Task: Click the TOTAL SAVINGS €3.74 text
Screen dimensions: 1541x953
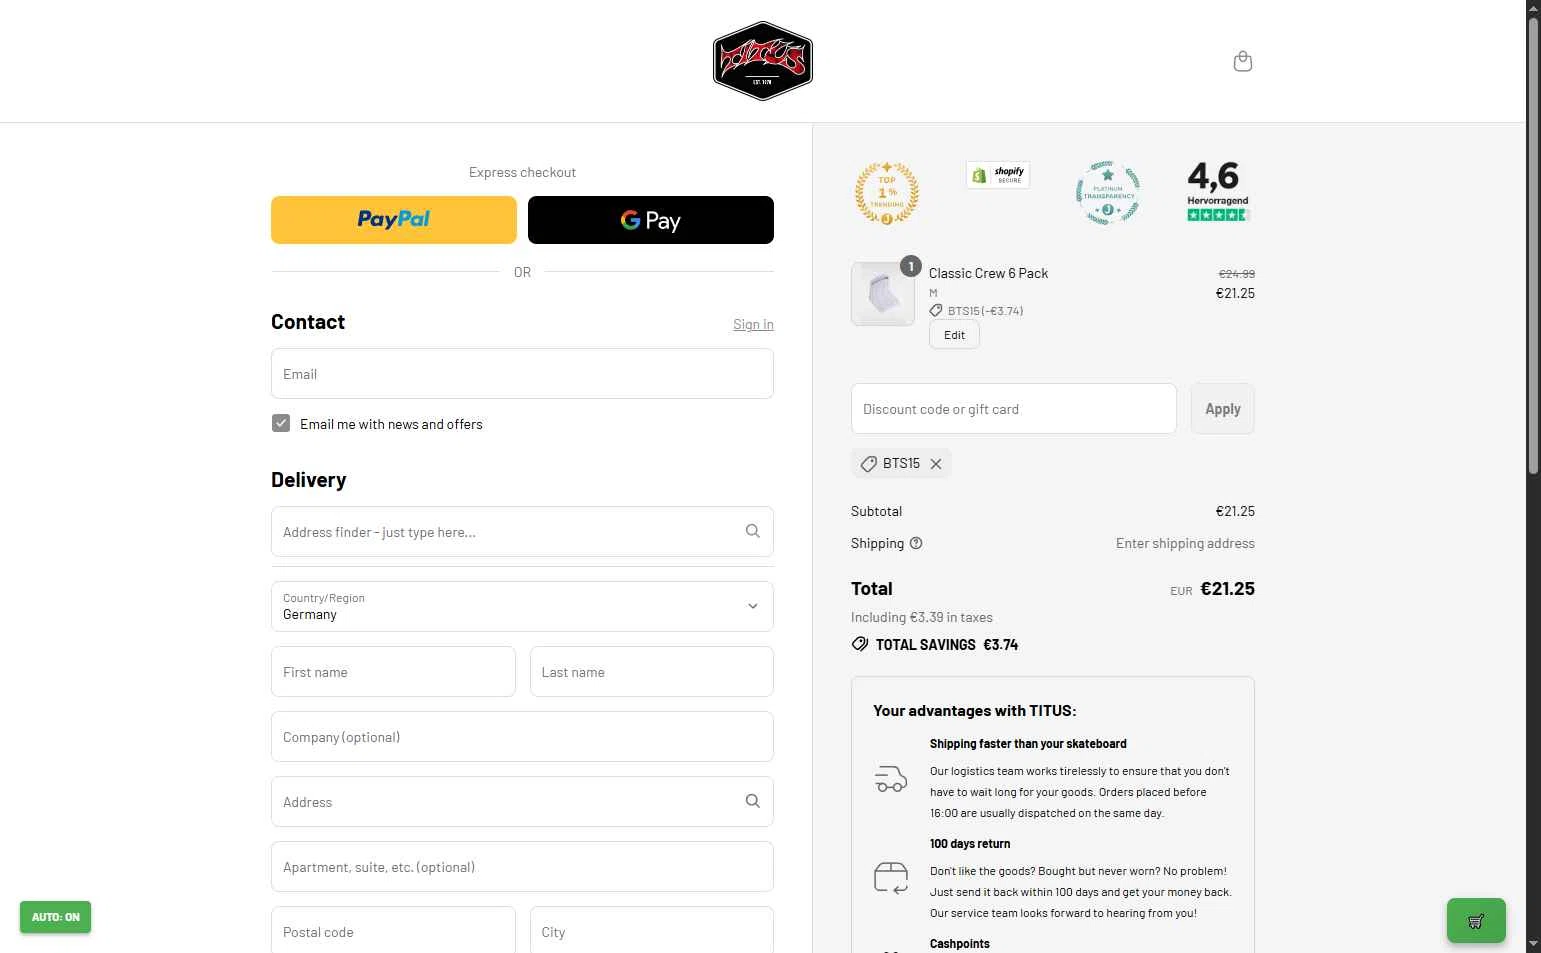Action: point(946,645)
